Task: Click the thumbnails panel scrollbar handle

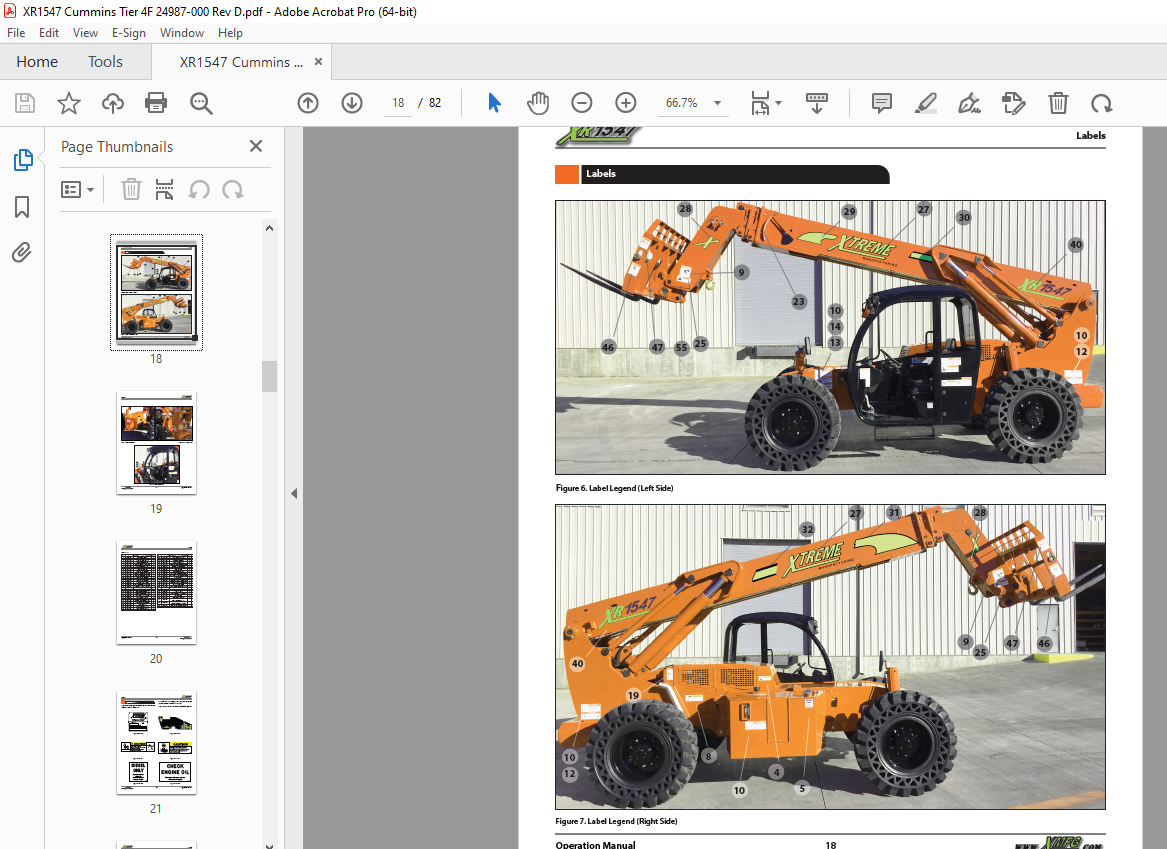Action: click(269, 376)
